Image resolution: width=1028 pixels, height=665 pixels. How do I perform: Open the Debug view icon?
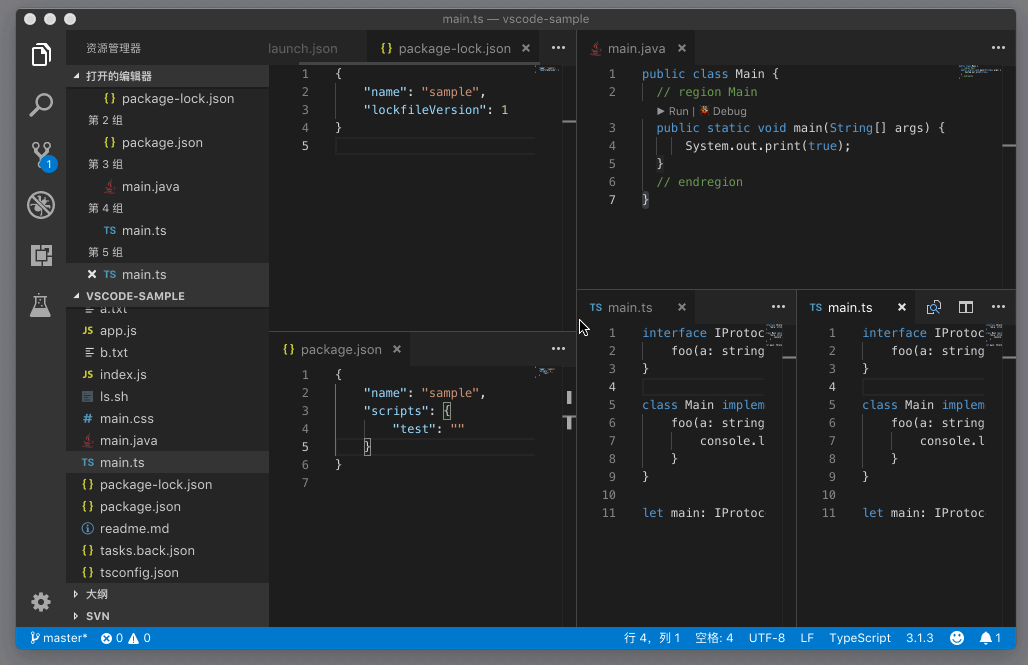point(41,205)
